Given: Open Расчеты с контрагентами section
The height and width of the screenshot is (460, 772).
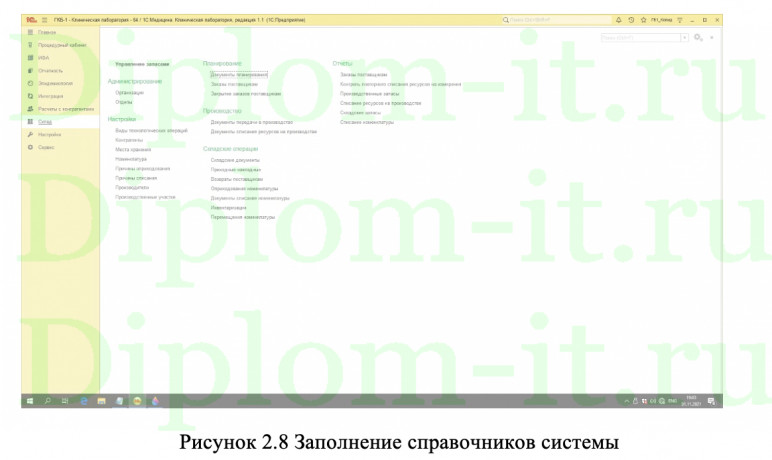Looking at the screenshot, I should pos(66,109).
